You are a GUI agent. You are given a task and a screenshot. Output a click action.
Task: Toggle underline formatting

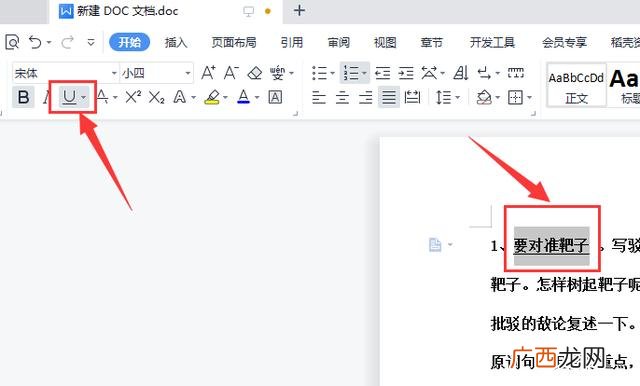click(69, 97)
